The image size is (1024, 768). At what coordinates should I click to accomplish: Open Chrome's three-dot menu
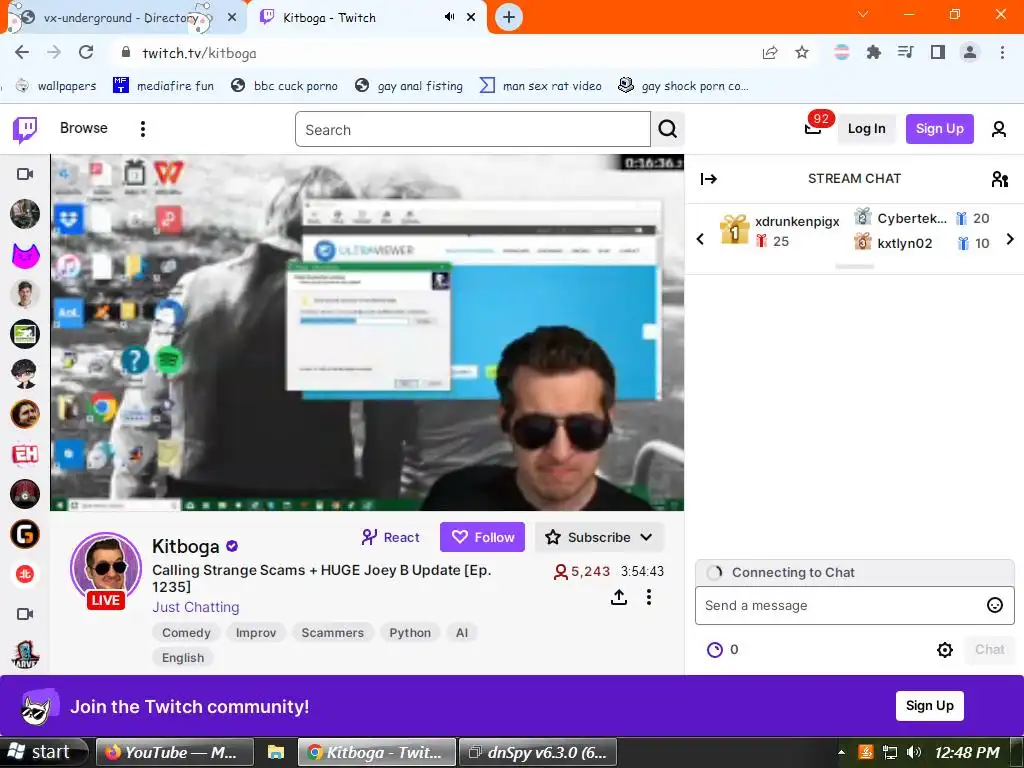(x=1002, y=52)
